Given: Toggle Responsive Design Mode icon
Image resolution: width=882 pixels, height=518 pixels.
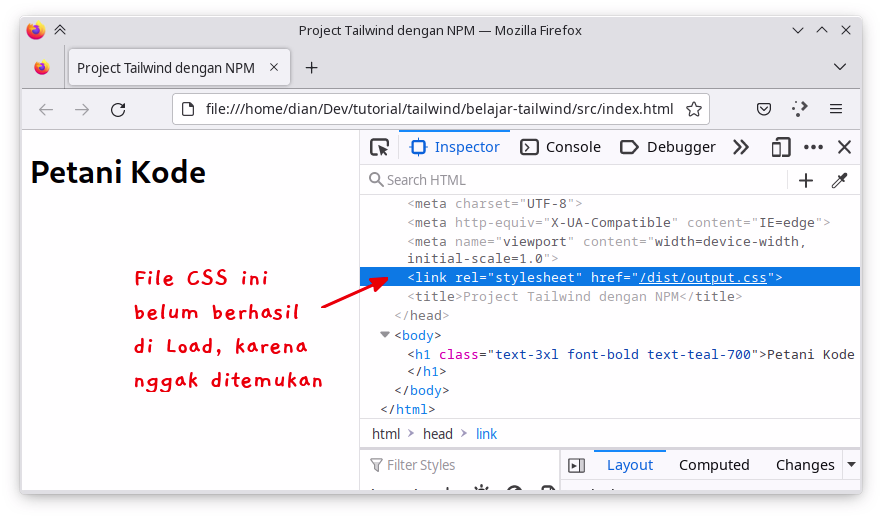Looking at the screenshot, I should coord(781,147).
